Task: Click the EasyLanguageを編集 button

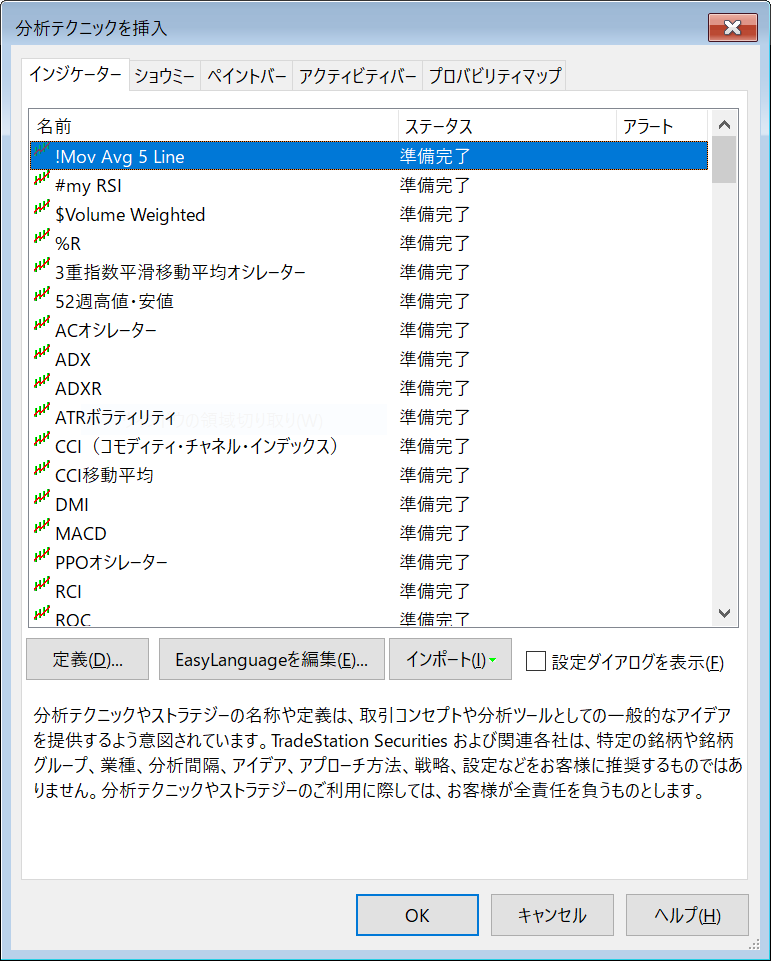Action: coord(271,660)
